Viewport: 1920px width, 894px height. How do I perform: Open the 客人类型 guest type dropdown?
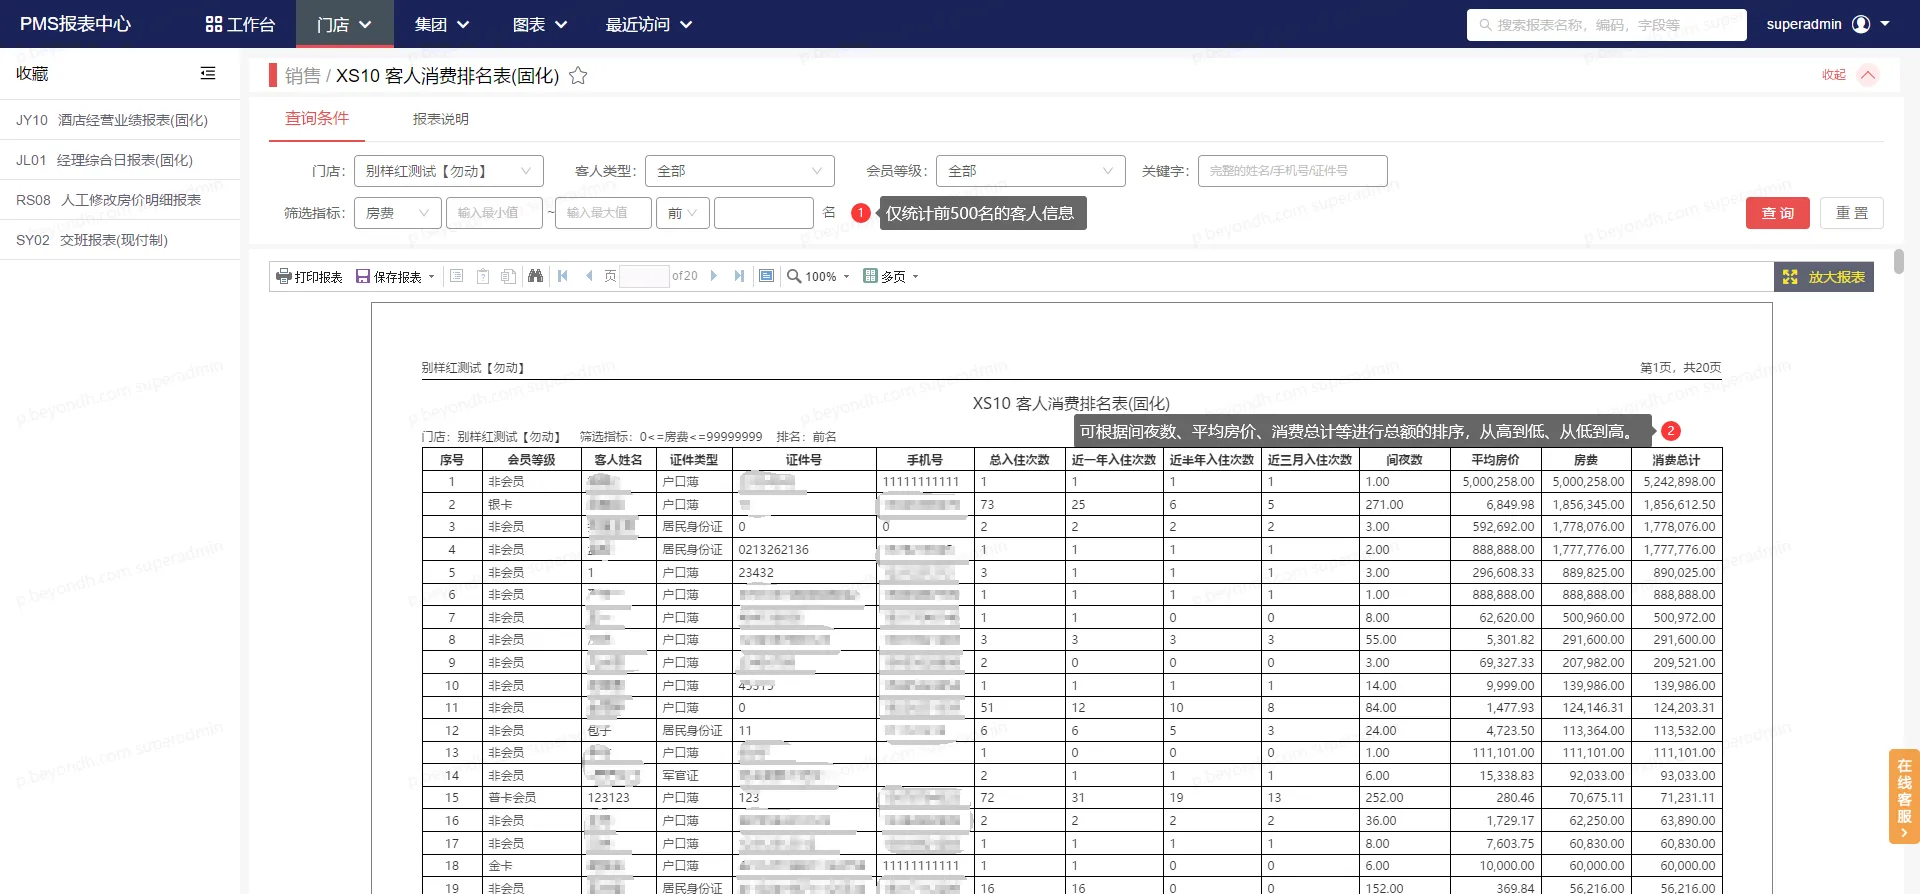coord(740,171)
